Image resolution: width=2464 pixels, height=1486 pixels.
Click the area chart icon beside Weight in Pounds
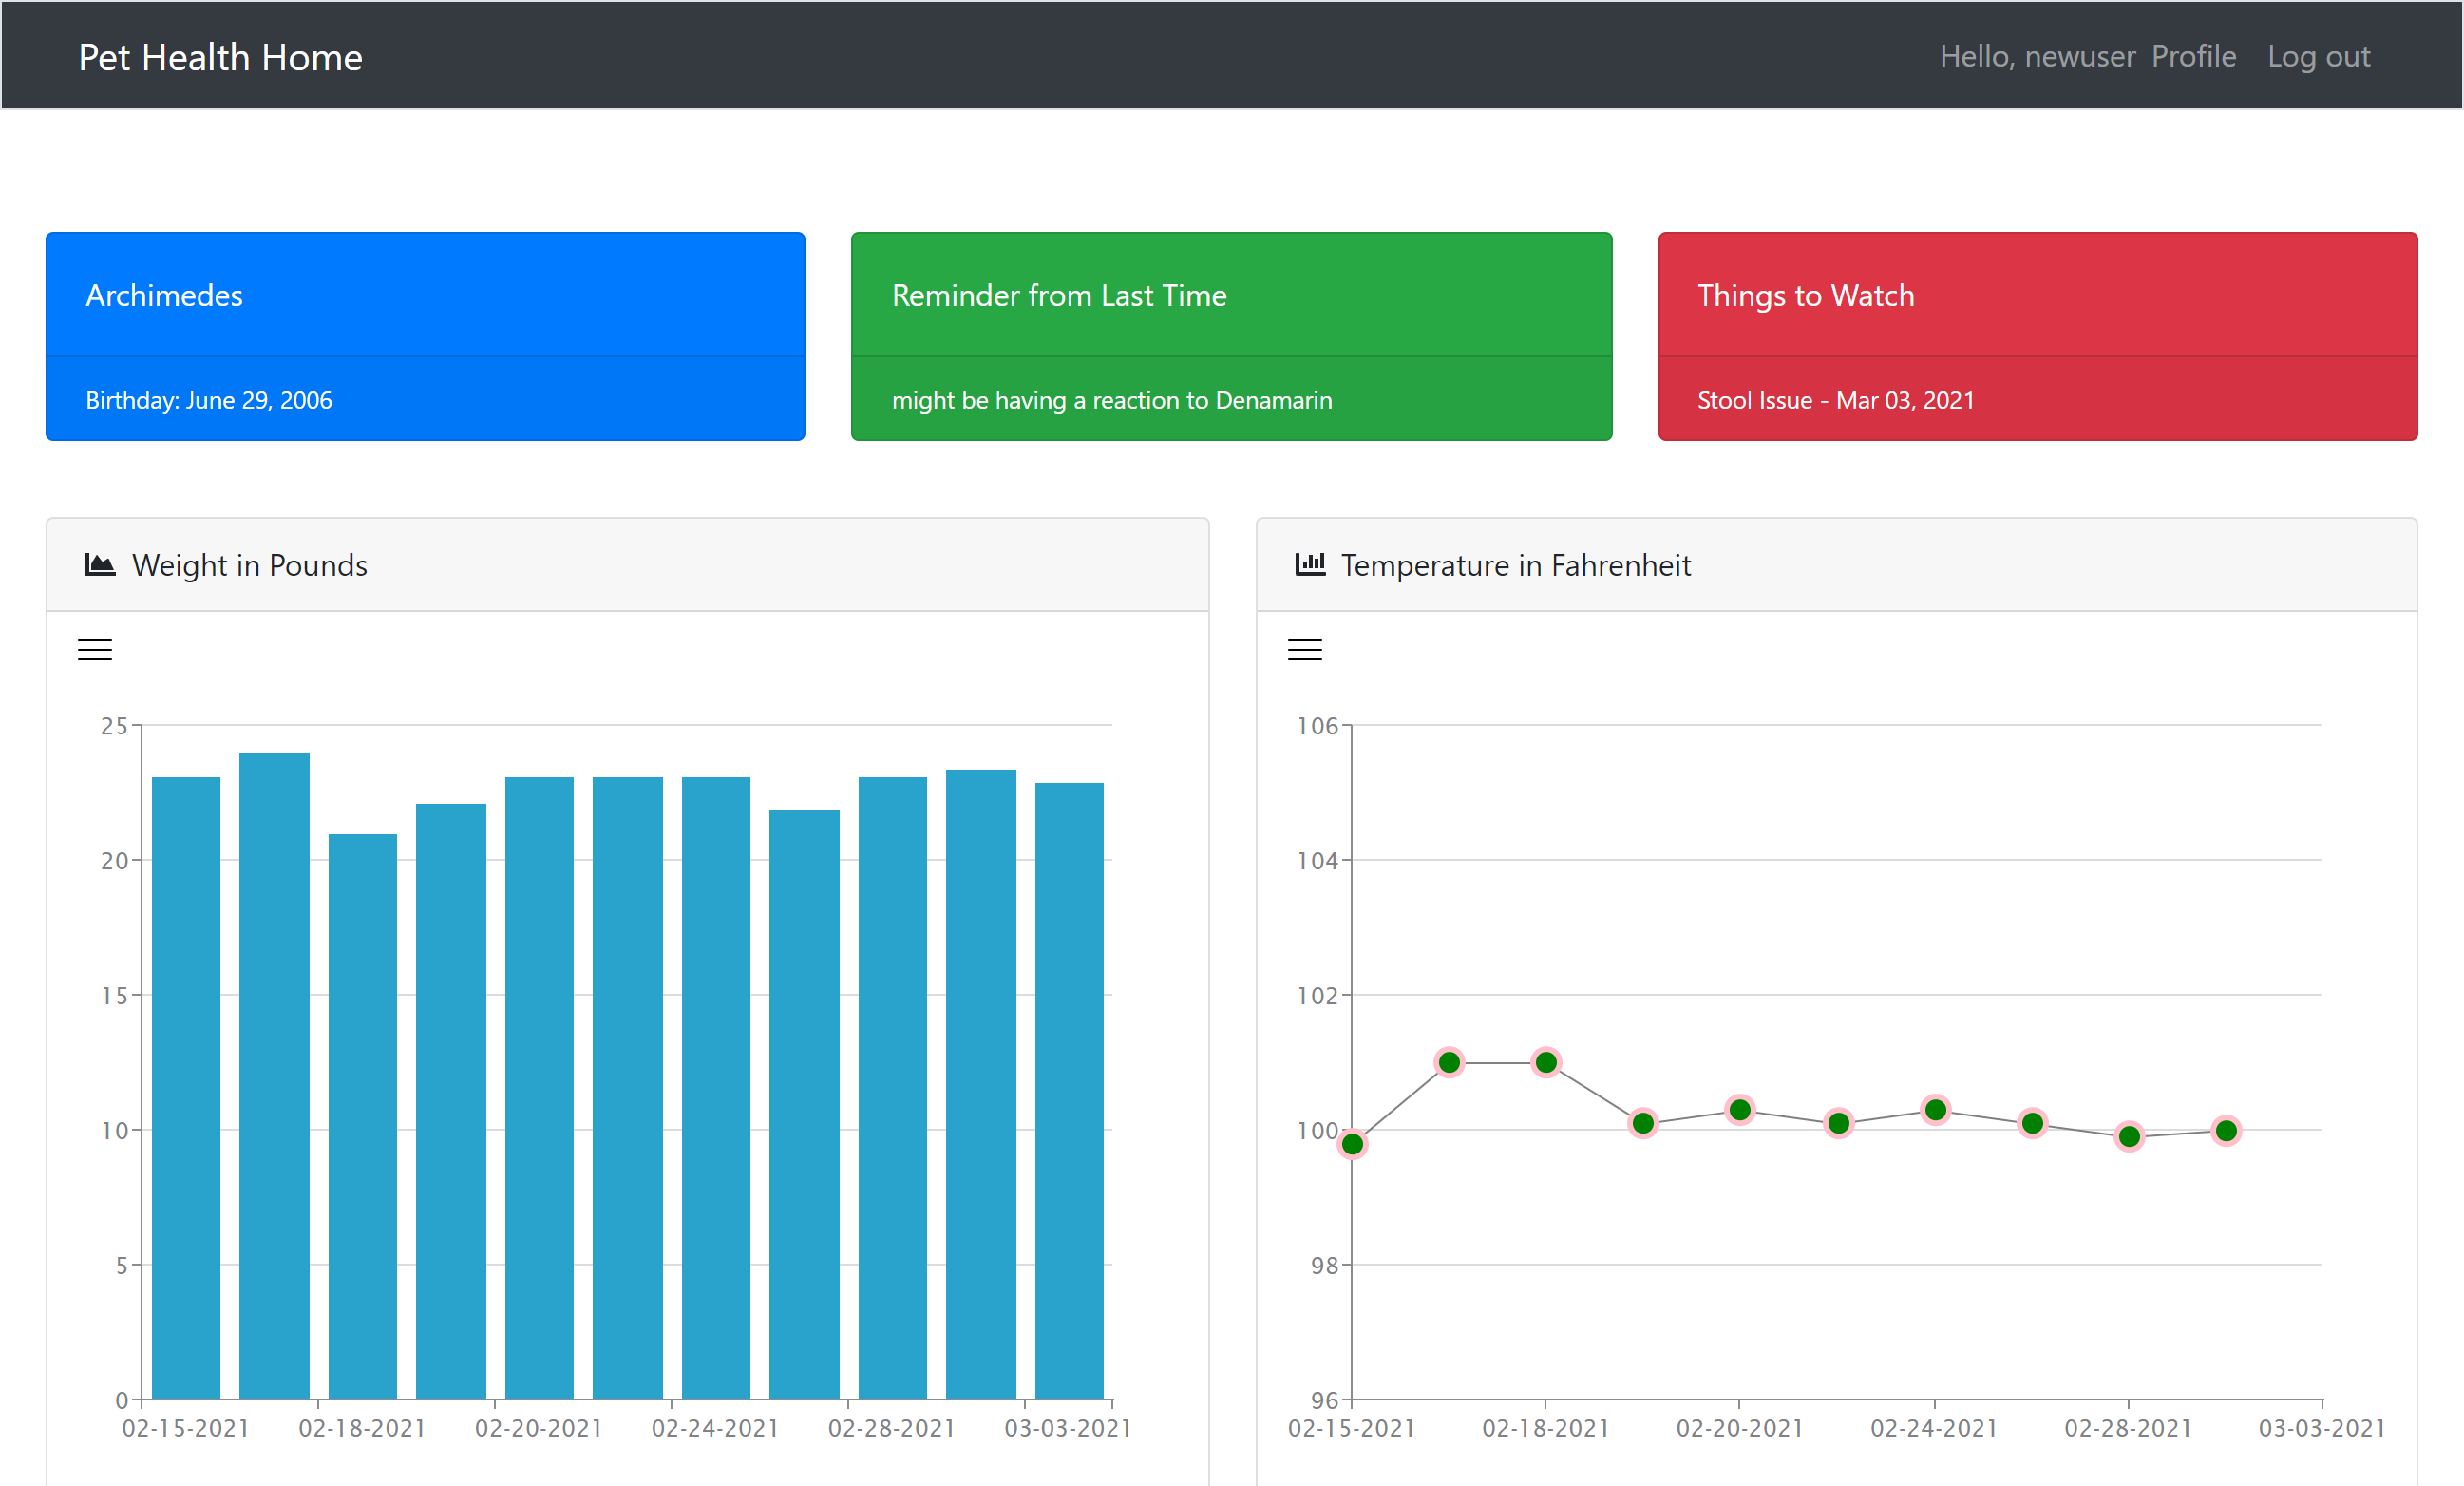[100, 565]
